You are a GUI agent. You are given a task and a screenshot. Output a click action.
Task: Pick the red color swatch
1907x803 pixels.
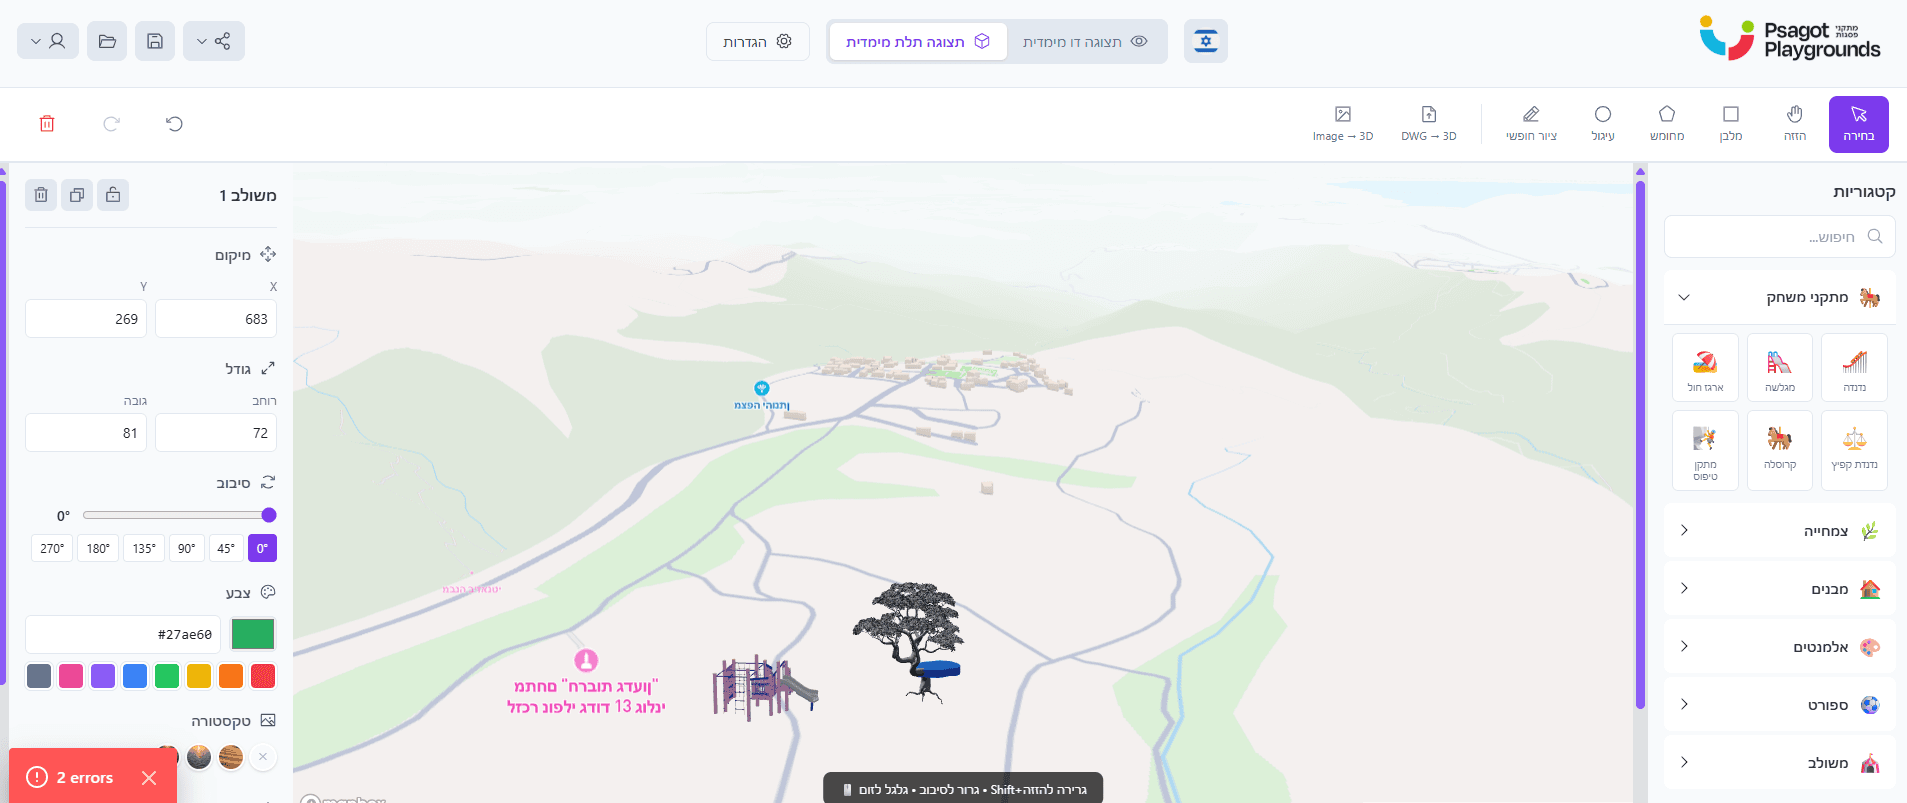click(x=263, y=676)
